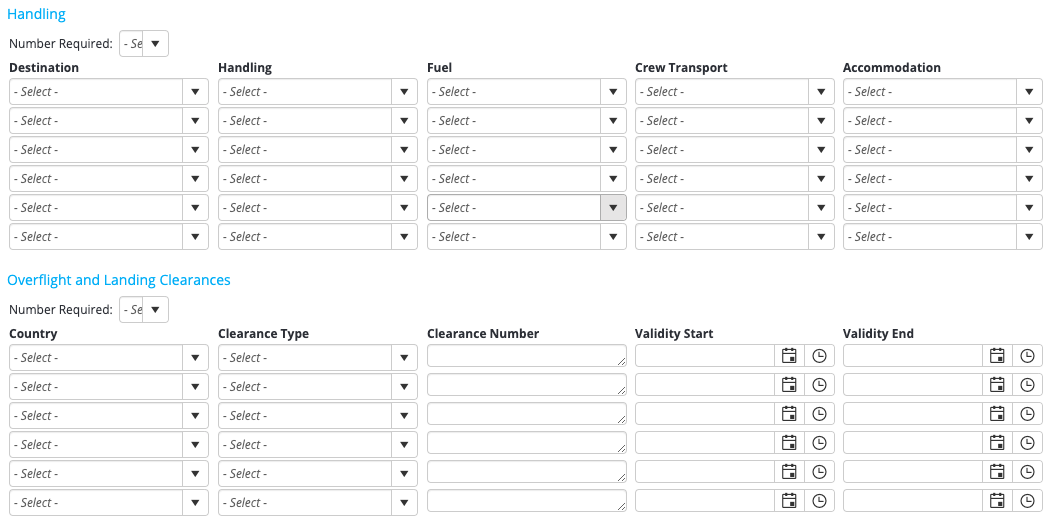Click first Clearance Number text field
The image size is (1060, 526).
[526, 356]
